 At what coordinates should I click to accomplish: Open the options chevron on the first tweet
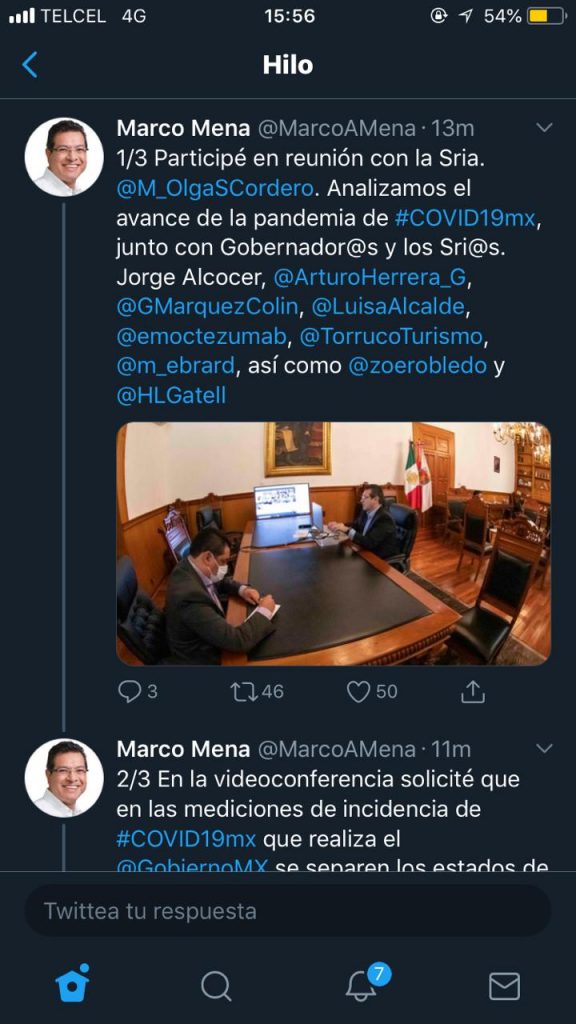click(544, 128)
